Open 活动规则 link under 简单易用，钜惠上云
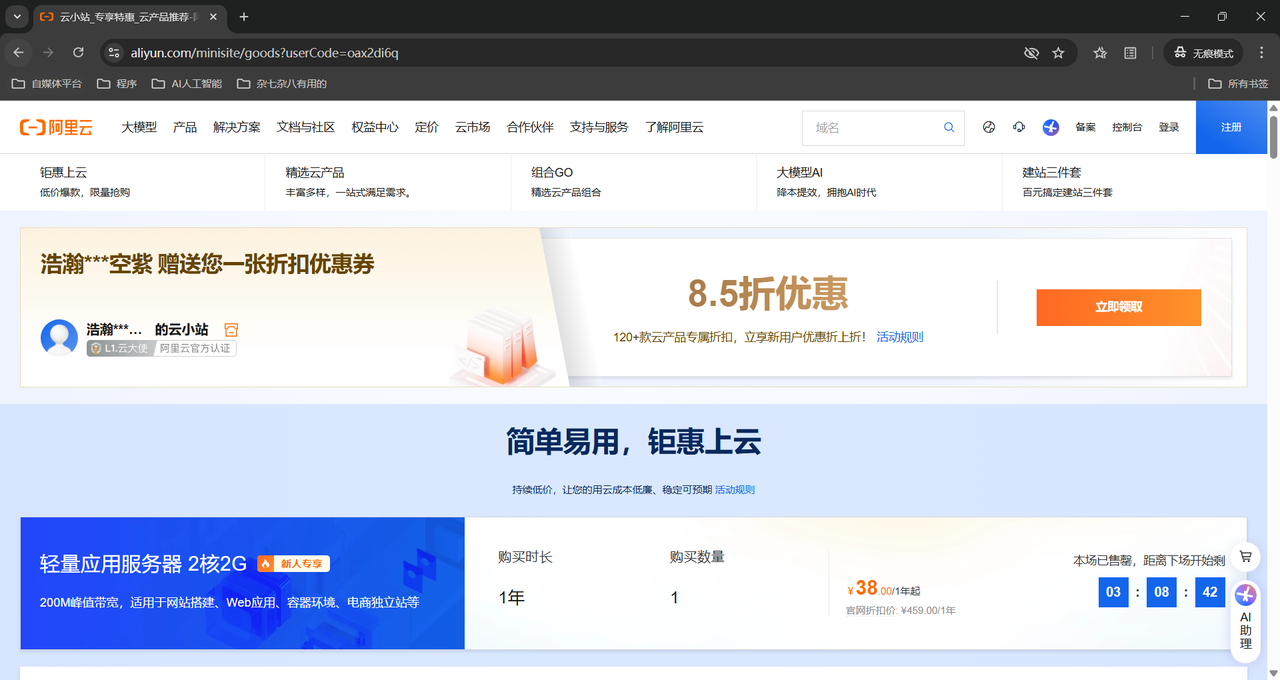 [735, 489]
